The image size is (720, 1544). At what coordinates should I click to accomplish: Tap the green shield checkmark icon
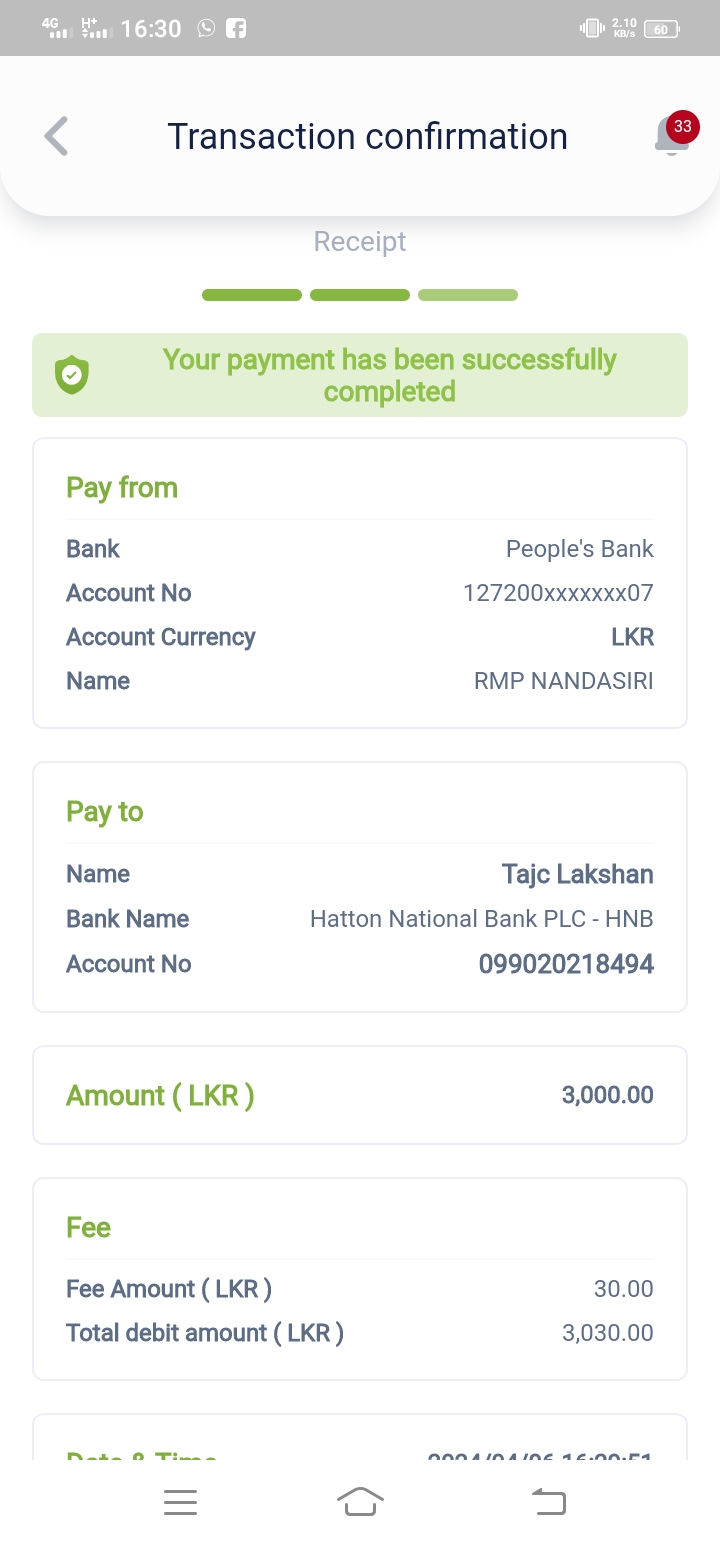pyautogui.click(x=71, y=375)
